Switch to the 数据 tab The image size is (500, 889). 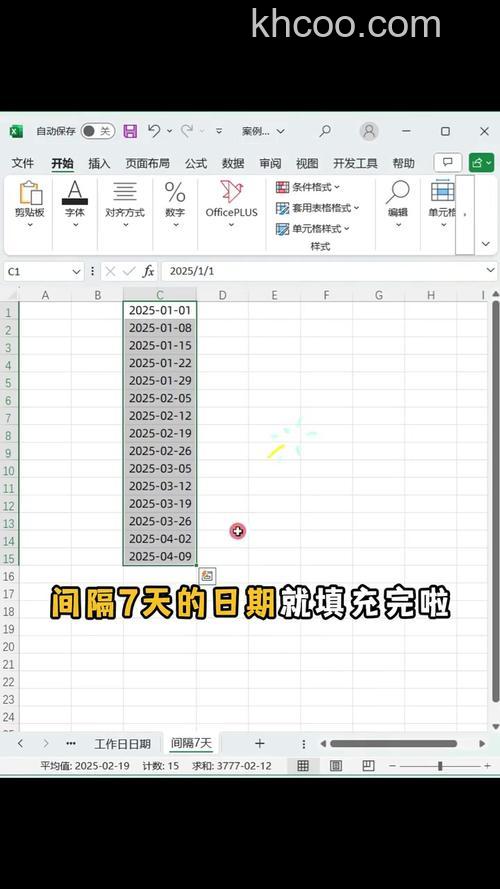coord(233,163)
